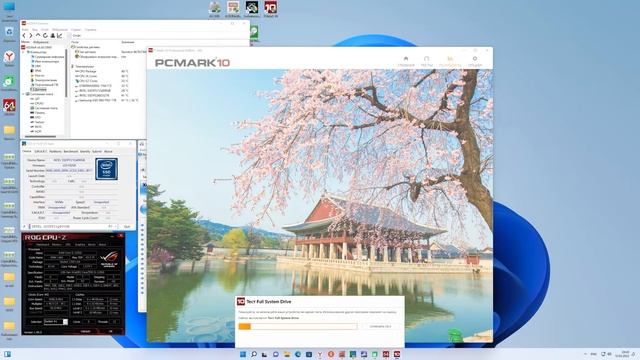Click the AIDA64 user silhouette toolbar icon
The image size is (640, 360).
click(52, 36)
